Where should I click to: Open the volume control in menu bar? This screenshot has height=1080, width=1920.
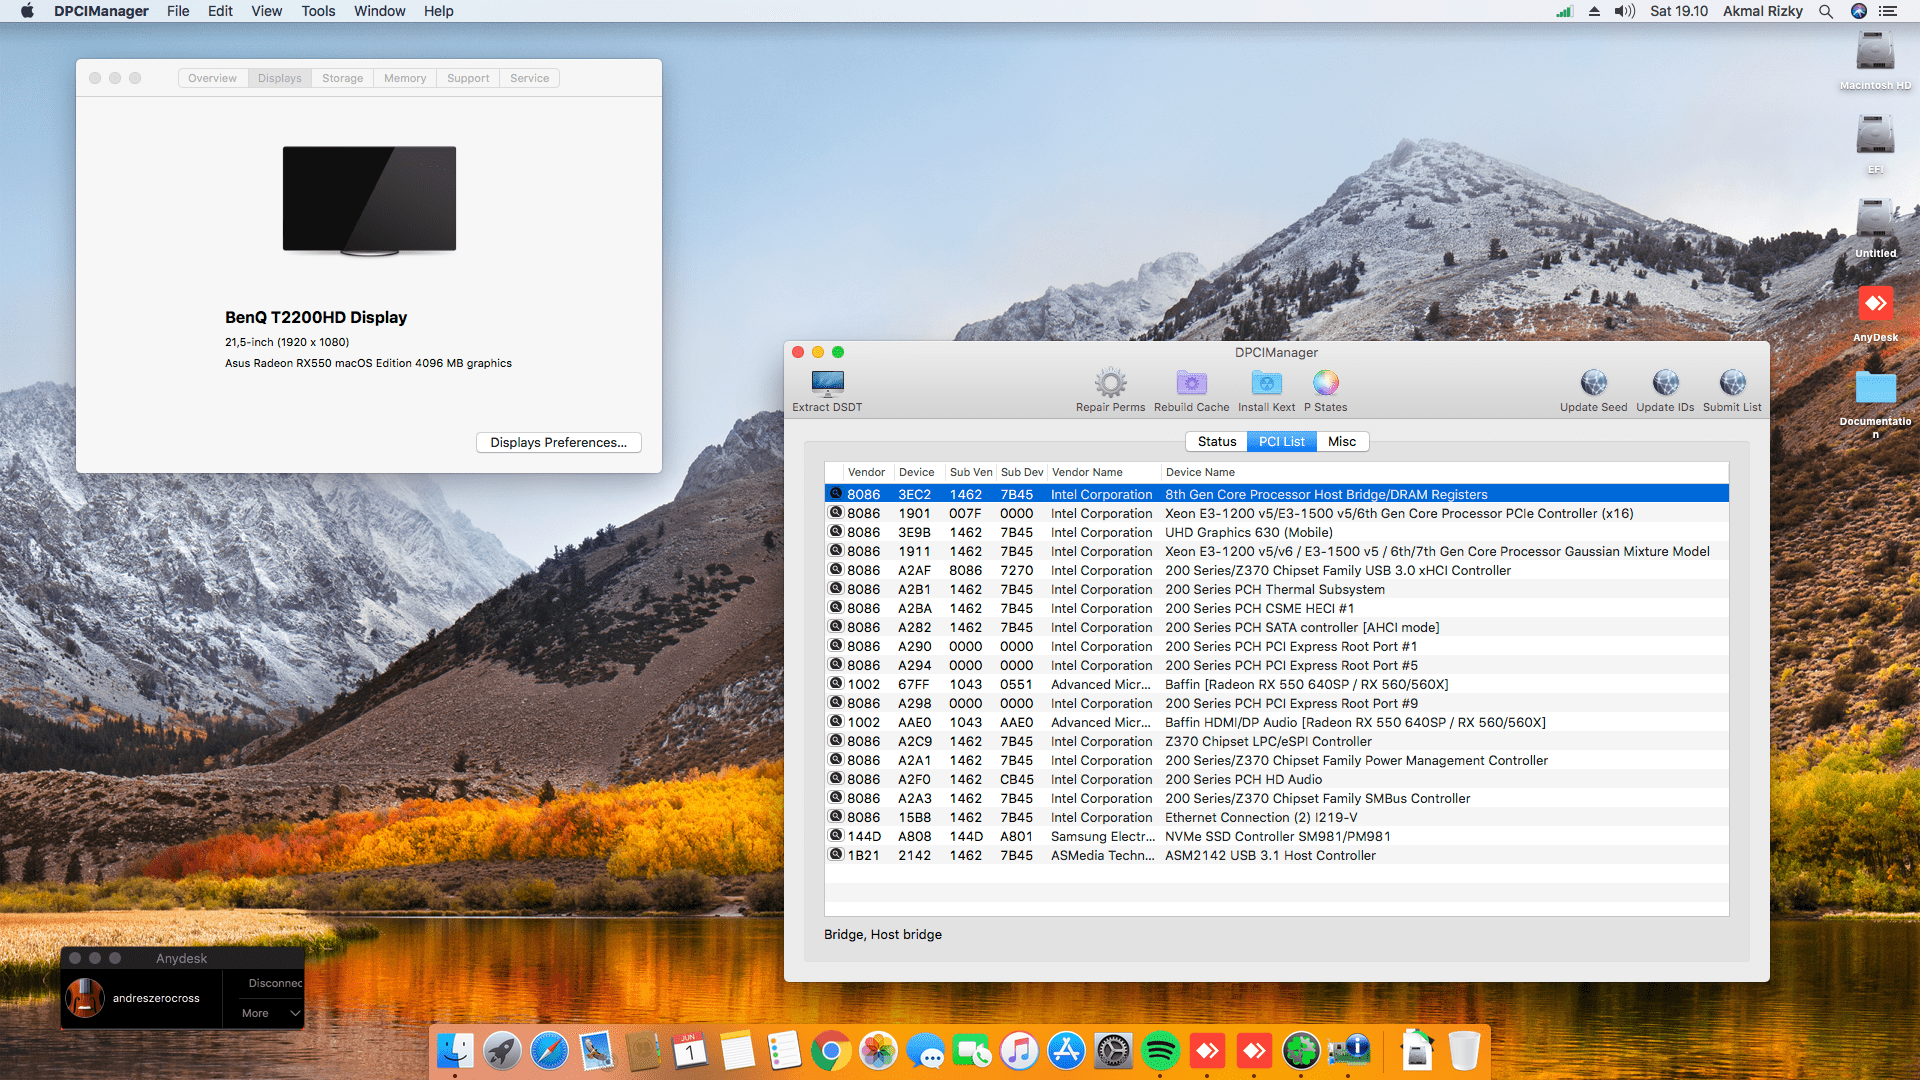coord(1624,11)
